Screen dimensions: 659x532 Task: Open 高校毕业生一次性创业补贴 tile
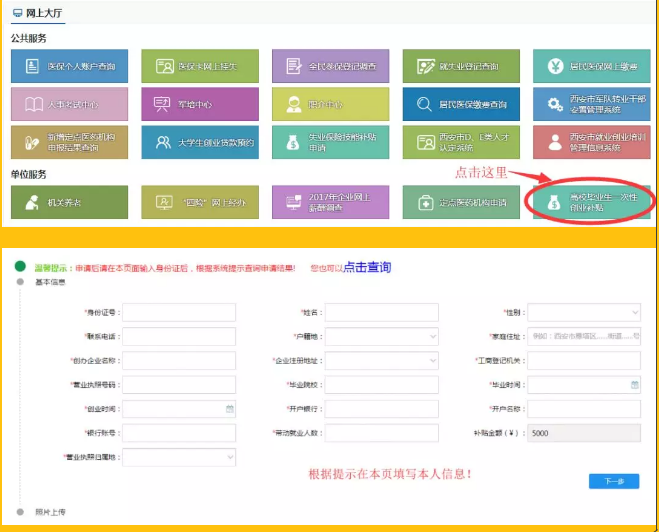[592, 202]
